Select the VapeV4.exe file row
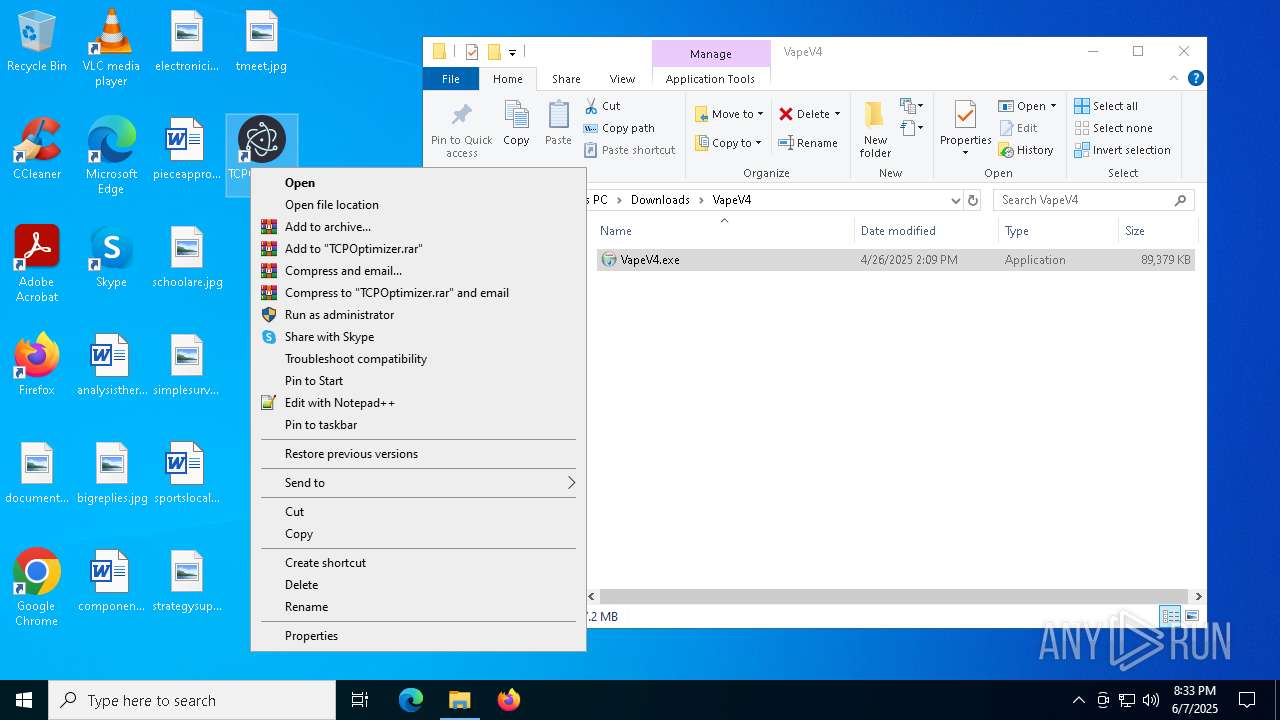The height and width of the screenshot is (720, 1280). 895,260
